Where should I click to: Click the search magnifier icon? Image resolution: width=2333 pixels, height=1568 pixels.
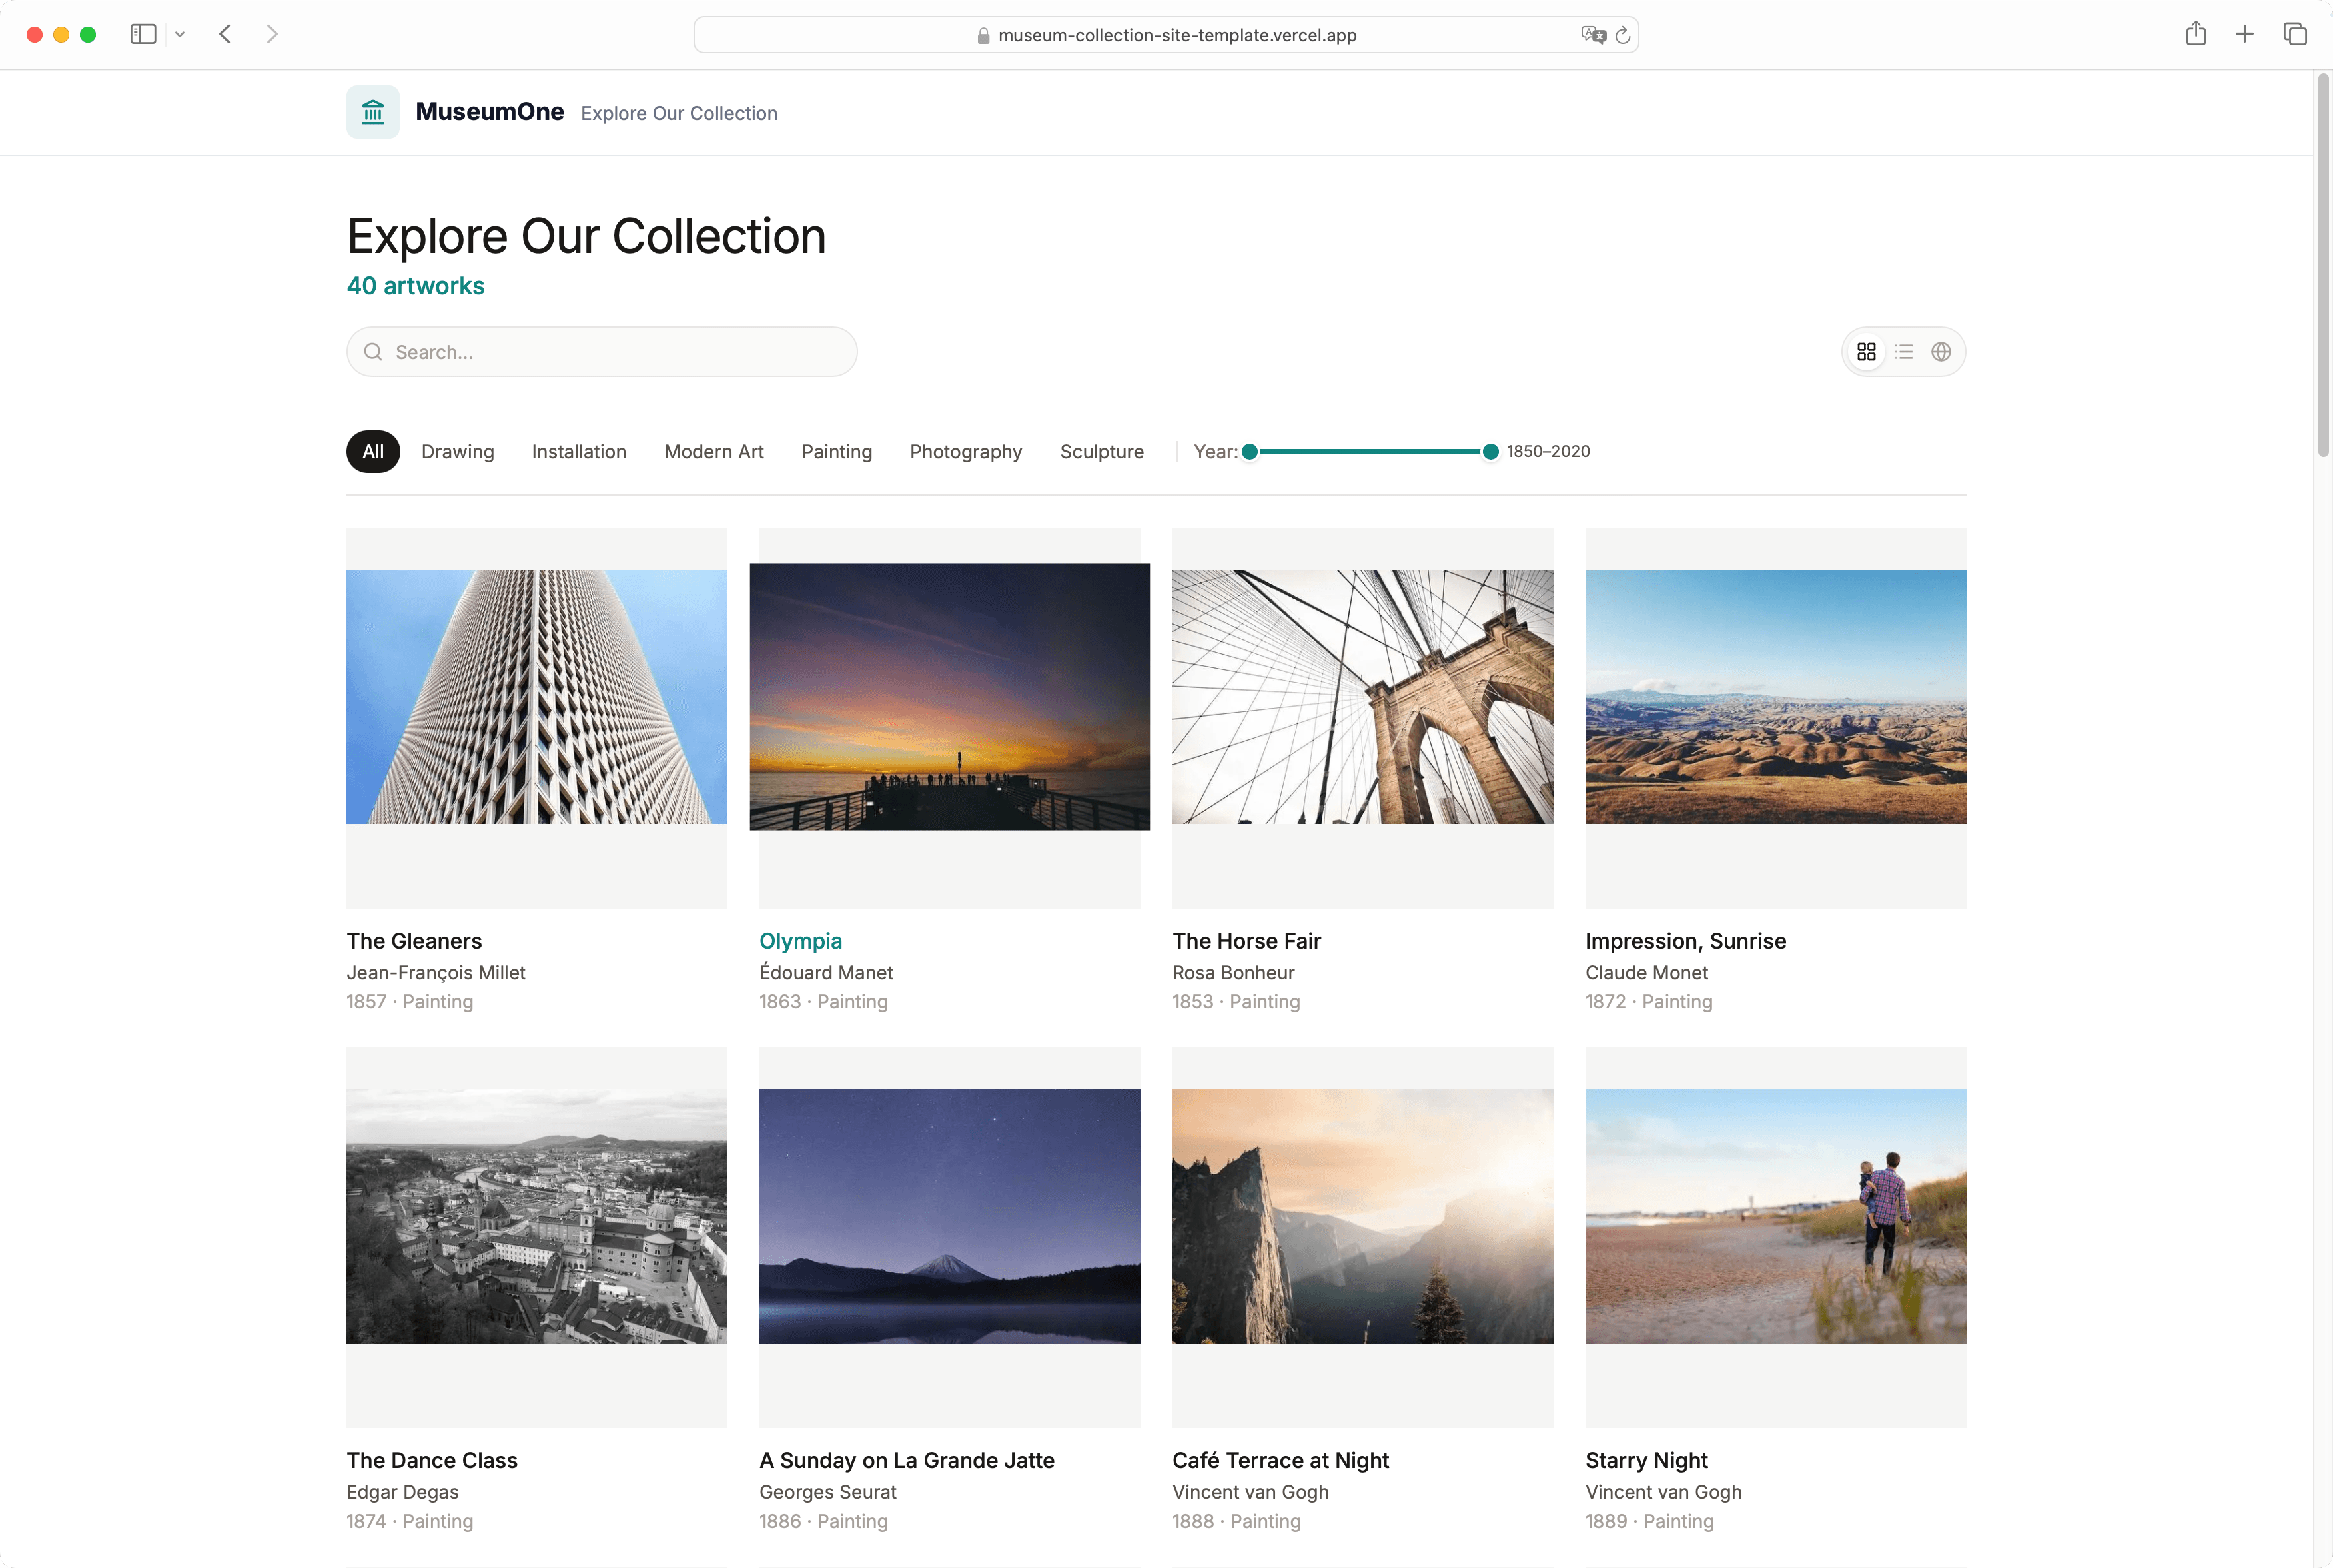tap(373, 351)
